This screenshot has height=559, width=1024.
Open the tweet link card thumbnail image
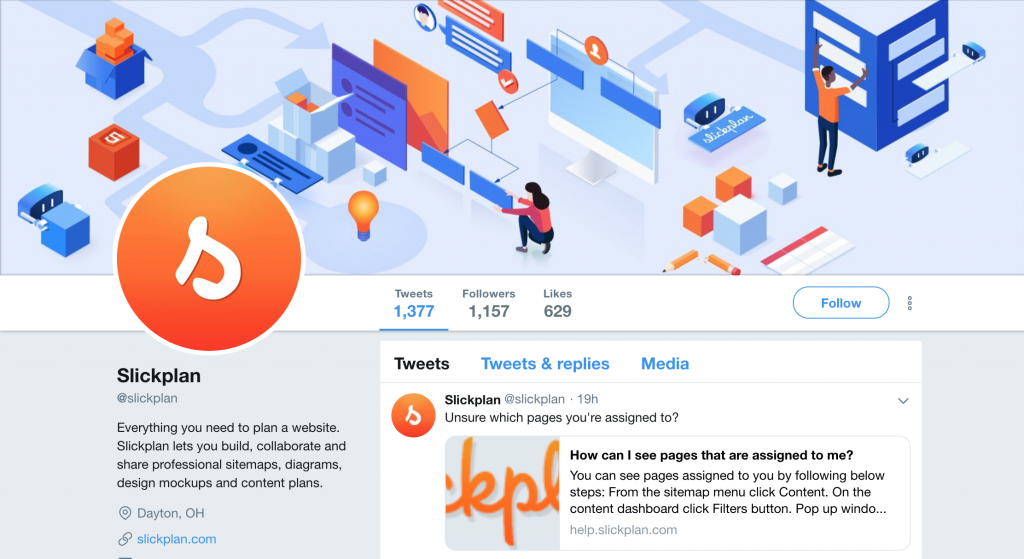point(502,493)
